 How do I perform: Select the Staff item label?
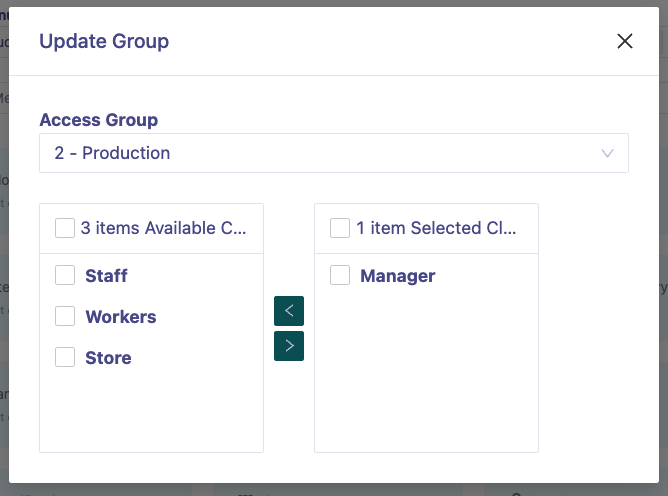[106, 276]
